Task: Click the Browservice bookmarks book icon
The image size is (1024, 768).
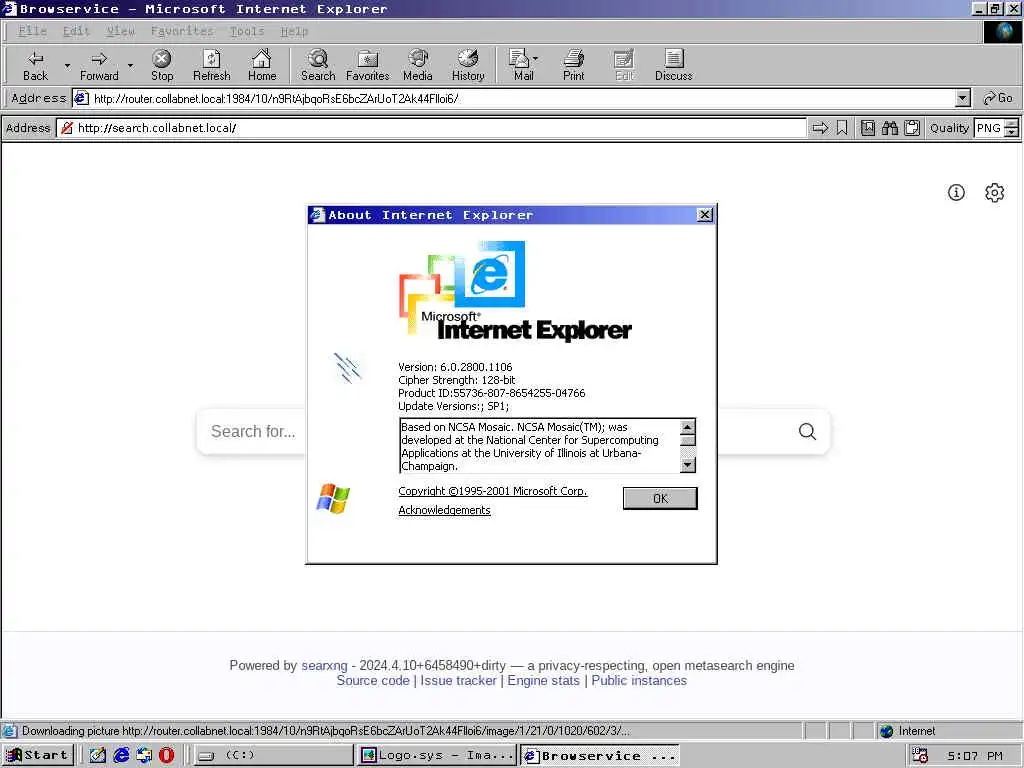Action: [x=867, y=128]
